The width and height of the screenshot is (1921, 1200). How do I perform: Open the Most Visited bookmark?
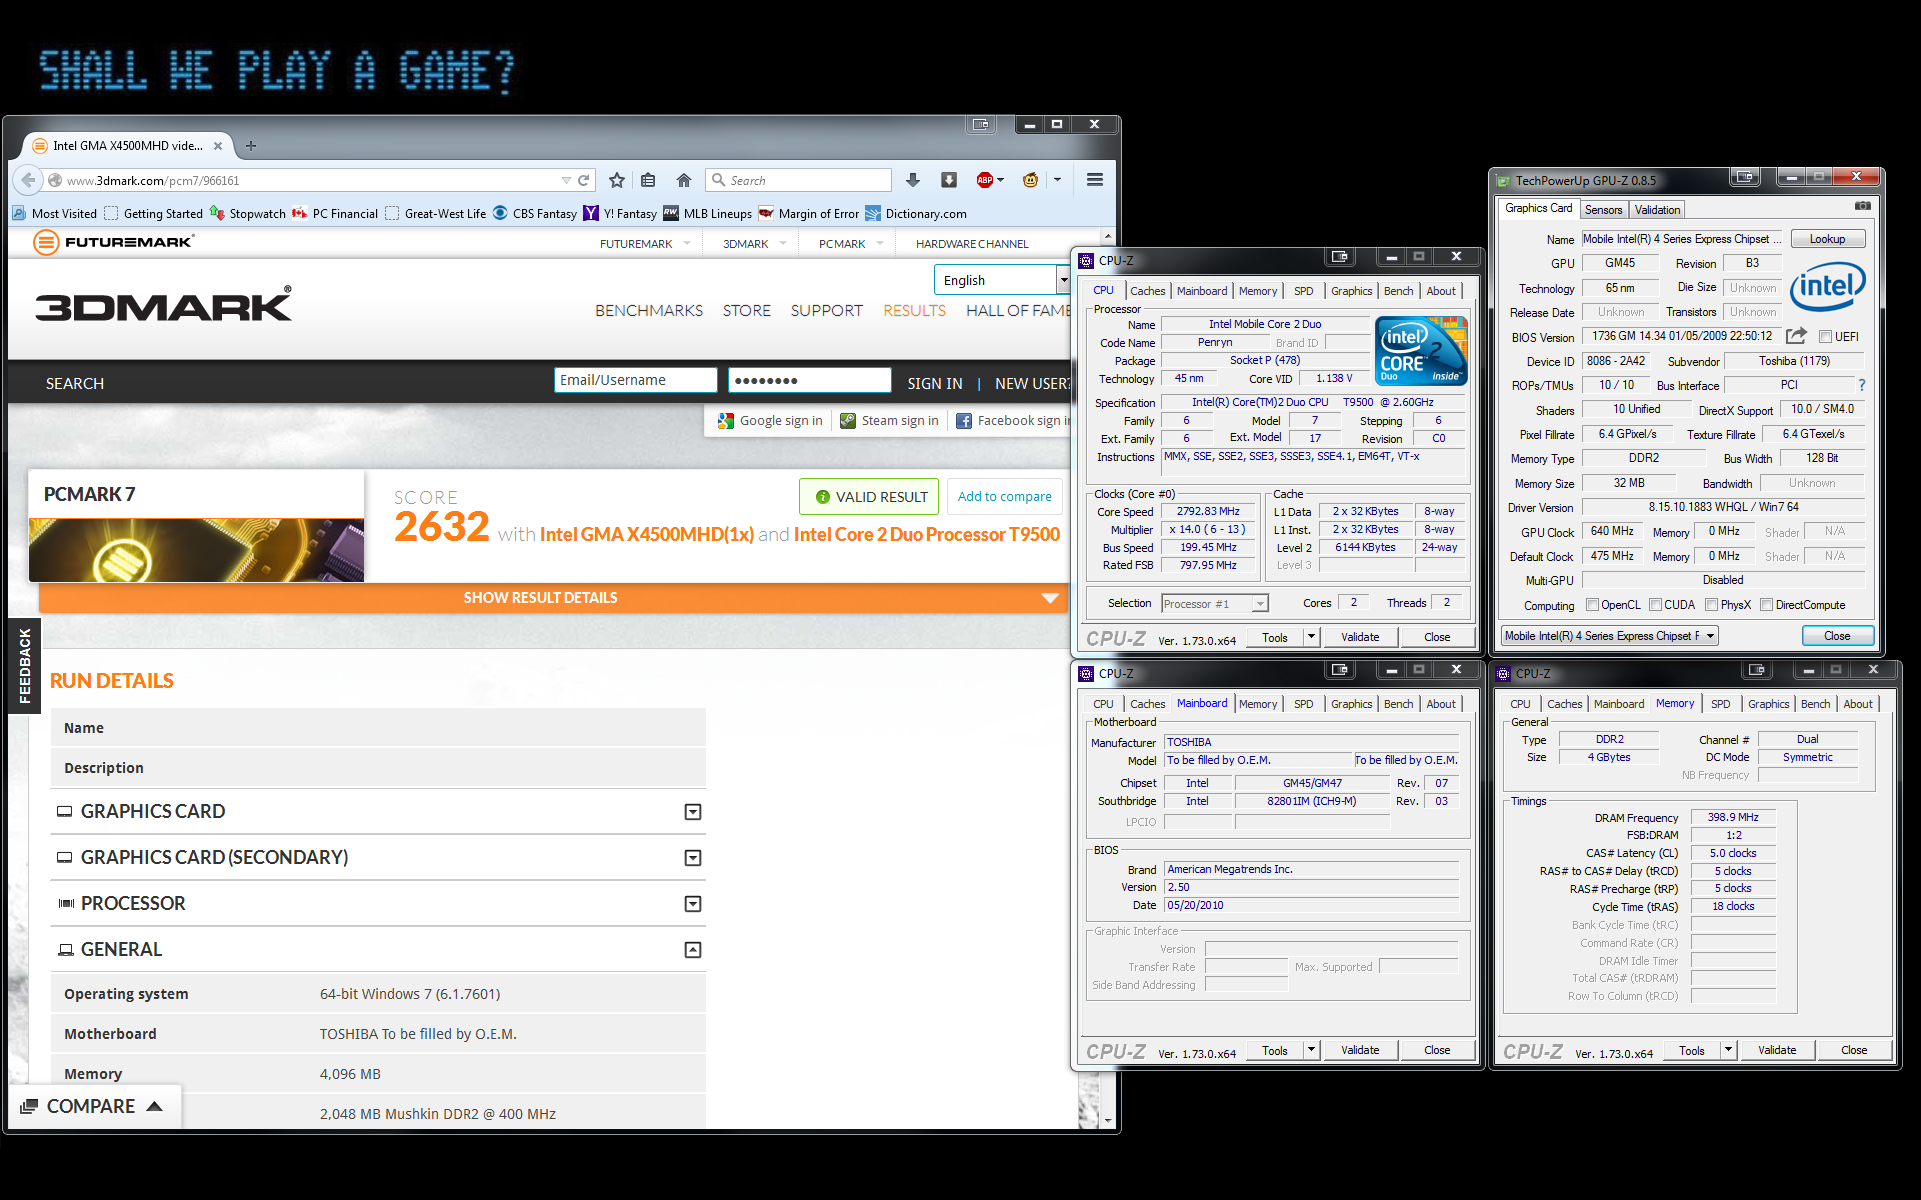[x=55, y=213]
